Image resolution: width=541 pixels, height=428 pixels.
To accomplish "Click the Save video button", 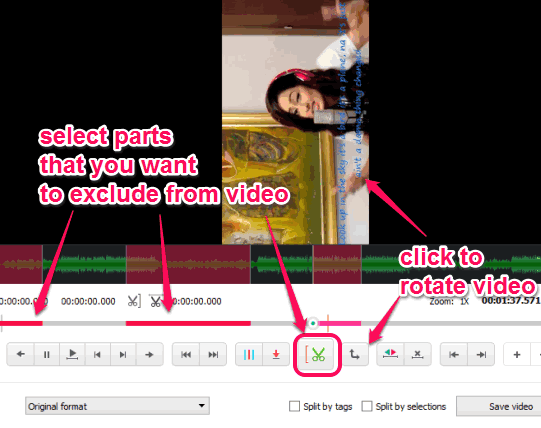I will point(499,406).
